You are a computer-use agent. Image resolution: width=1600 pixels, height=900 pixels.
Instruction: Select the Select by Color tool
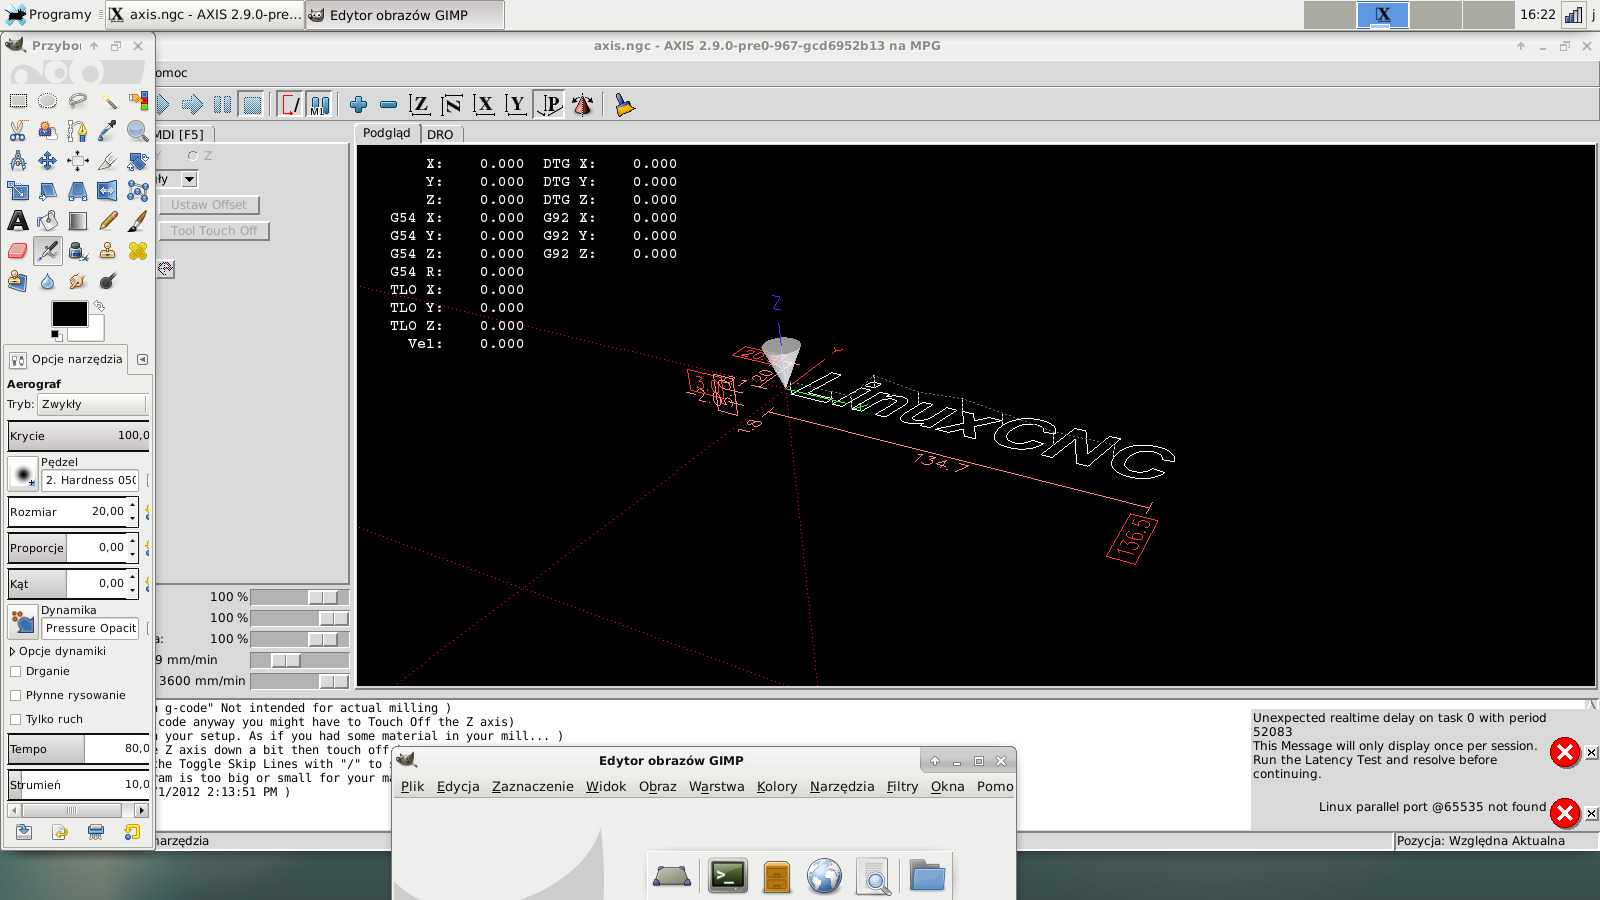pos(138,101)
